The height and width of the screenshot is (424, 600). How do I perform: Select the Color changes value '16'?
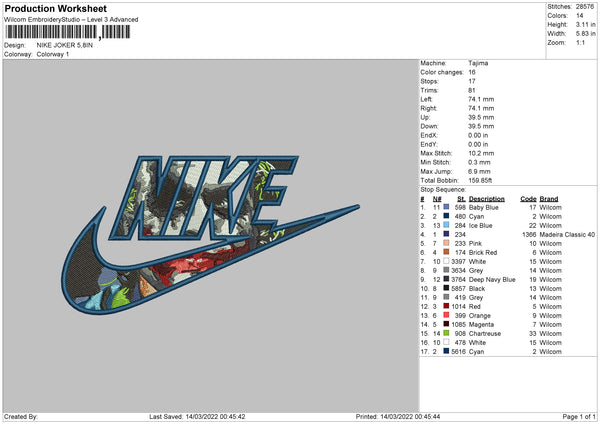472,72
